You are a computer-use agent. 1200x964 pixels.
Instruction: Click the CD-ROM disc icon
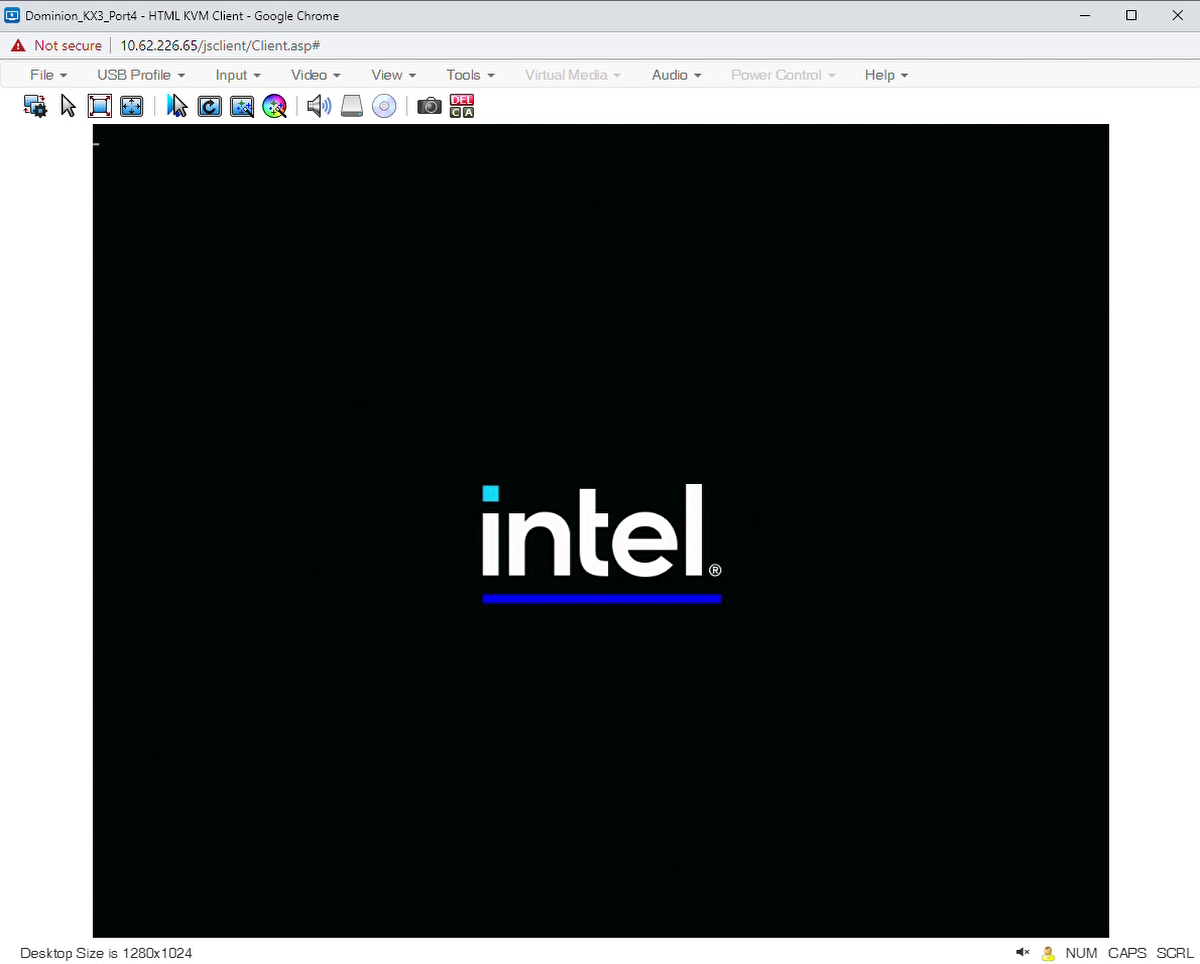[x=384, y=106]
